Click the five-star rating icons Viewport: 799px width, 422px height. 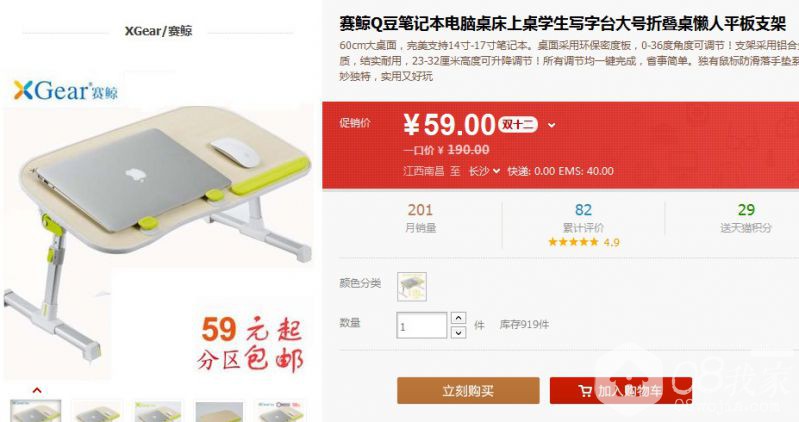coord(573,242)
